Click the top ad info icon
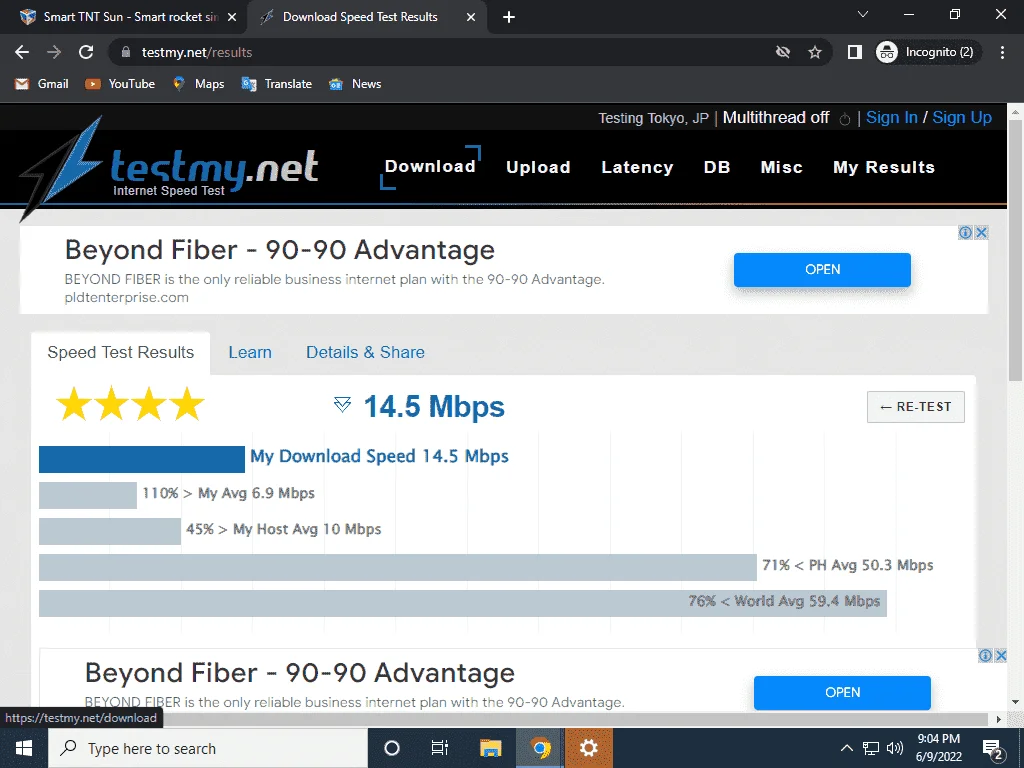This screenshot has height=768, width=1024. (x=965, y=232)
